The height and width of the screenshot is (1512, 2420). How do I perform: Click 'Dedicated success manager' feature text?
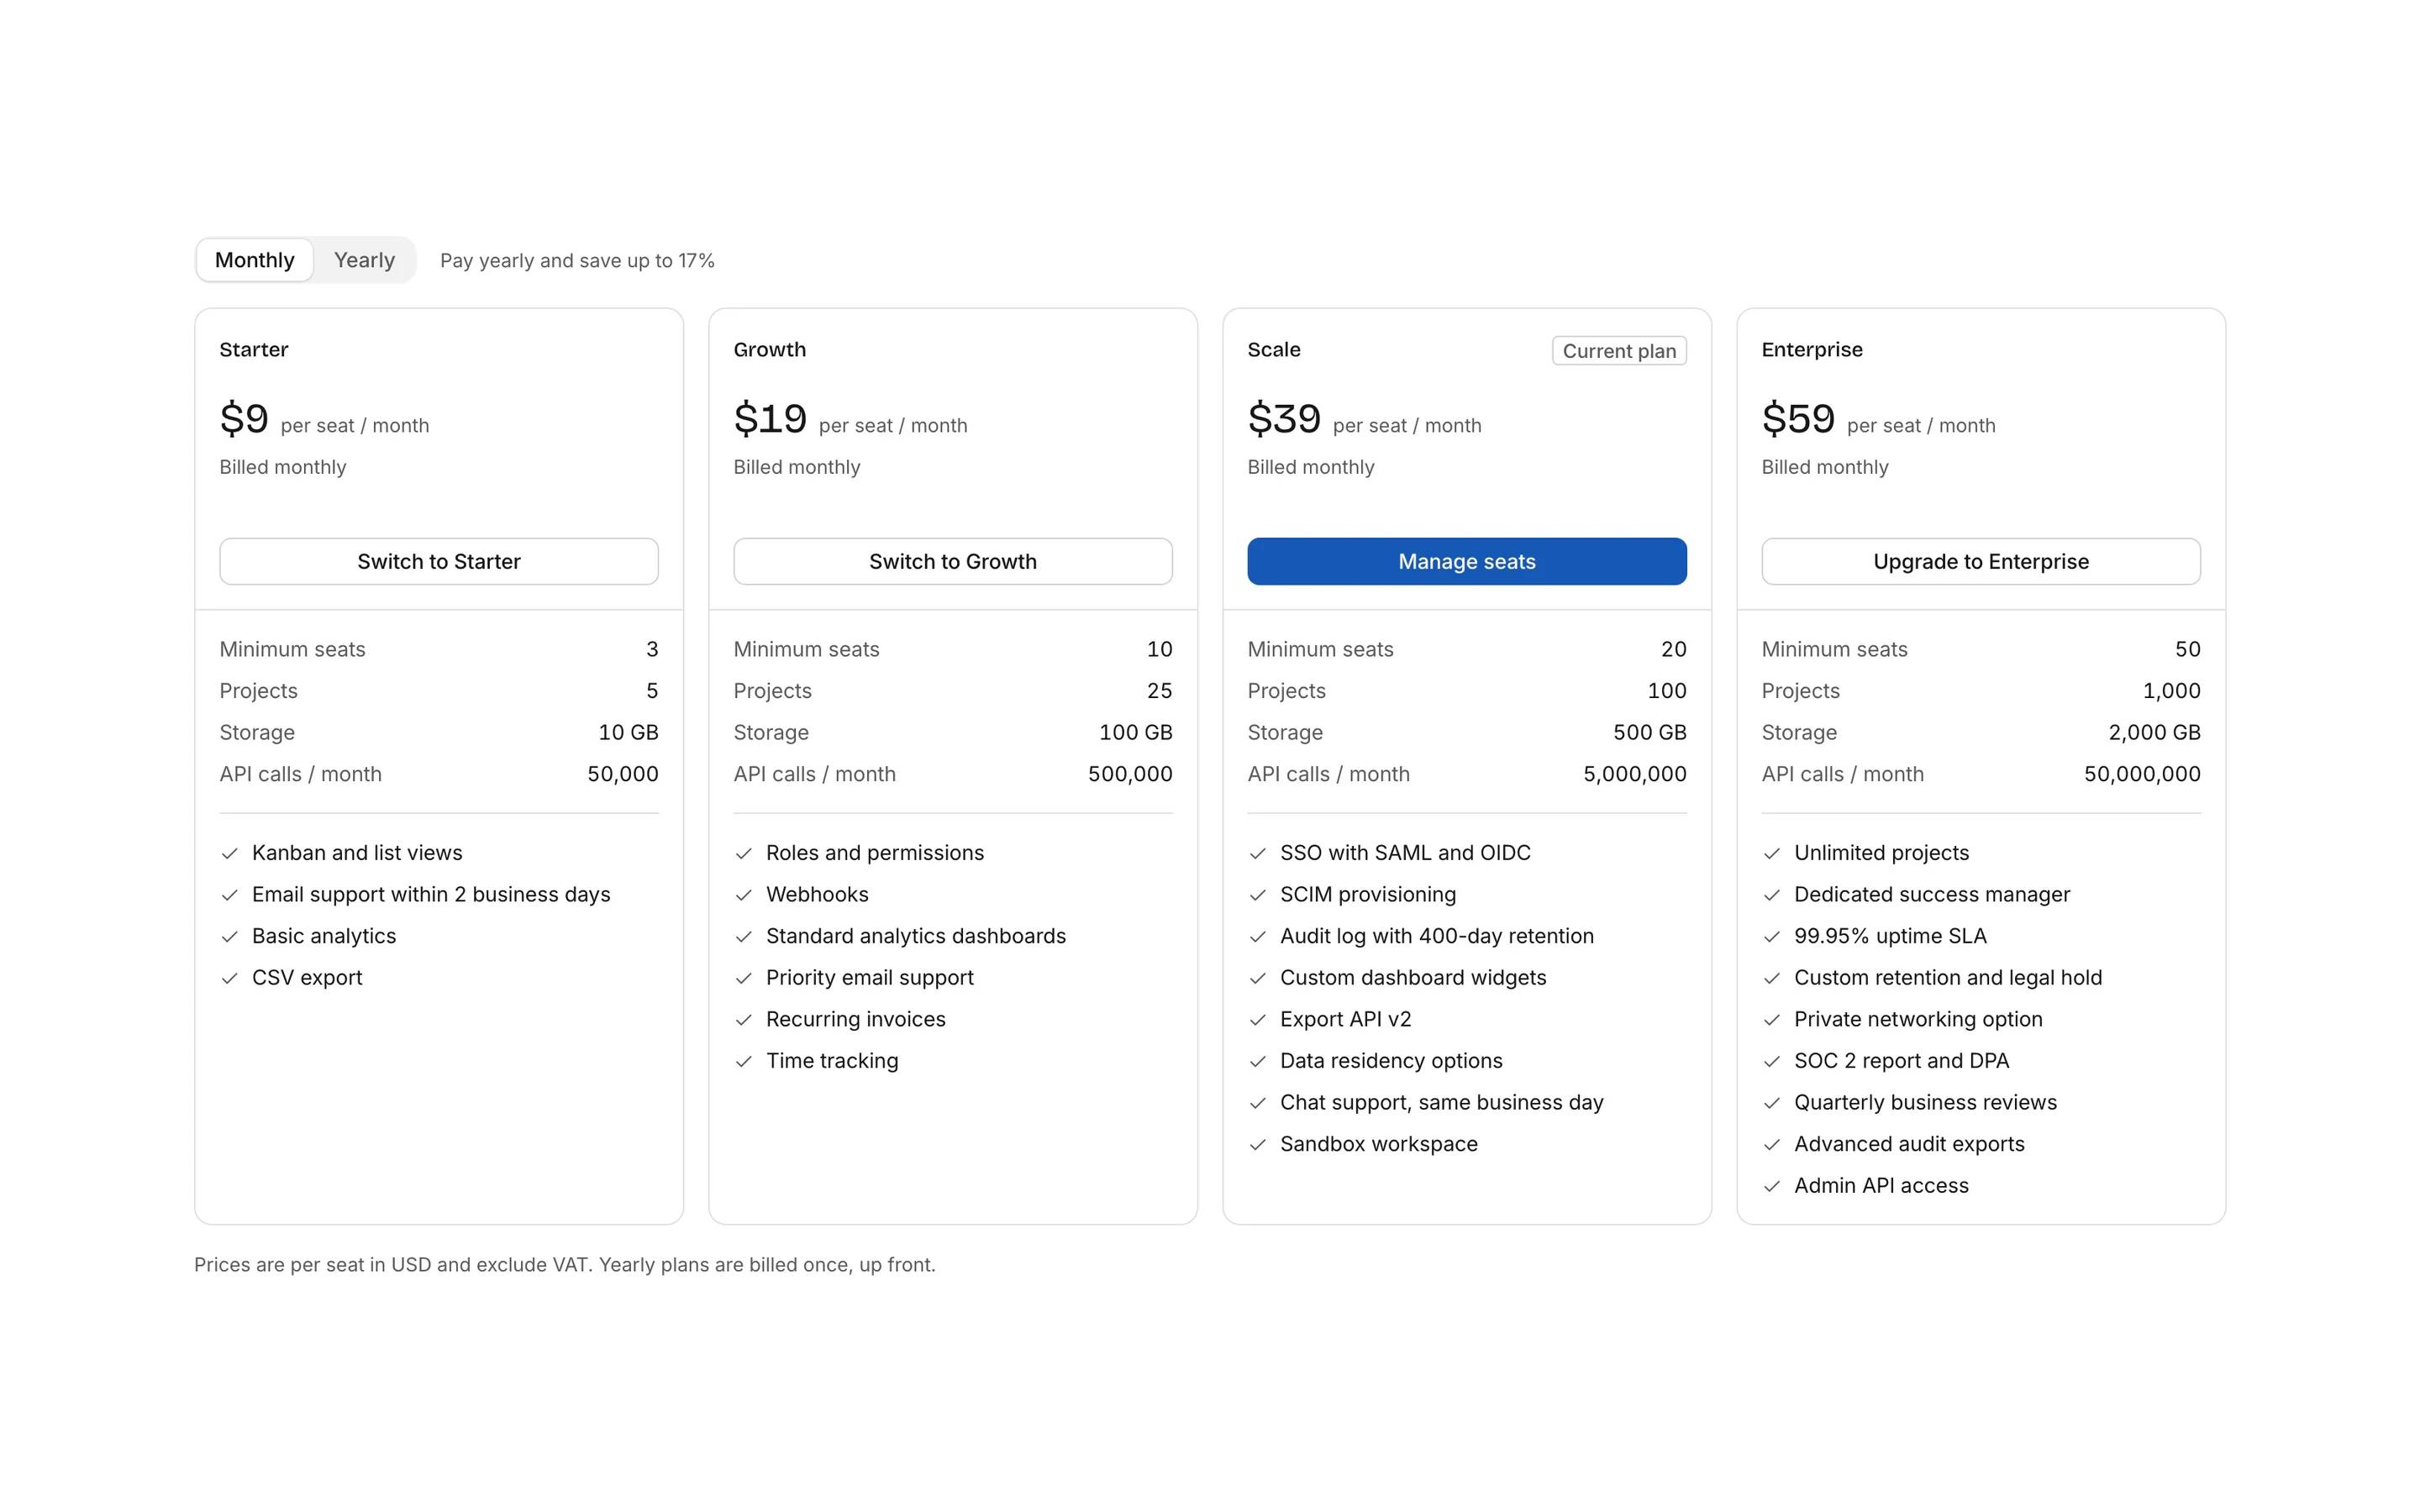(1932, 894)
